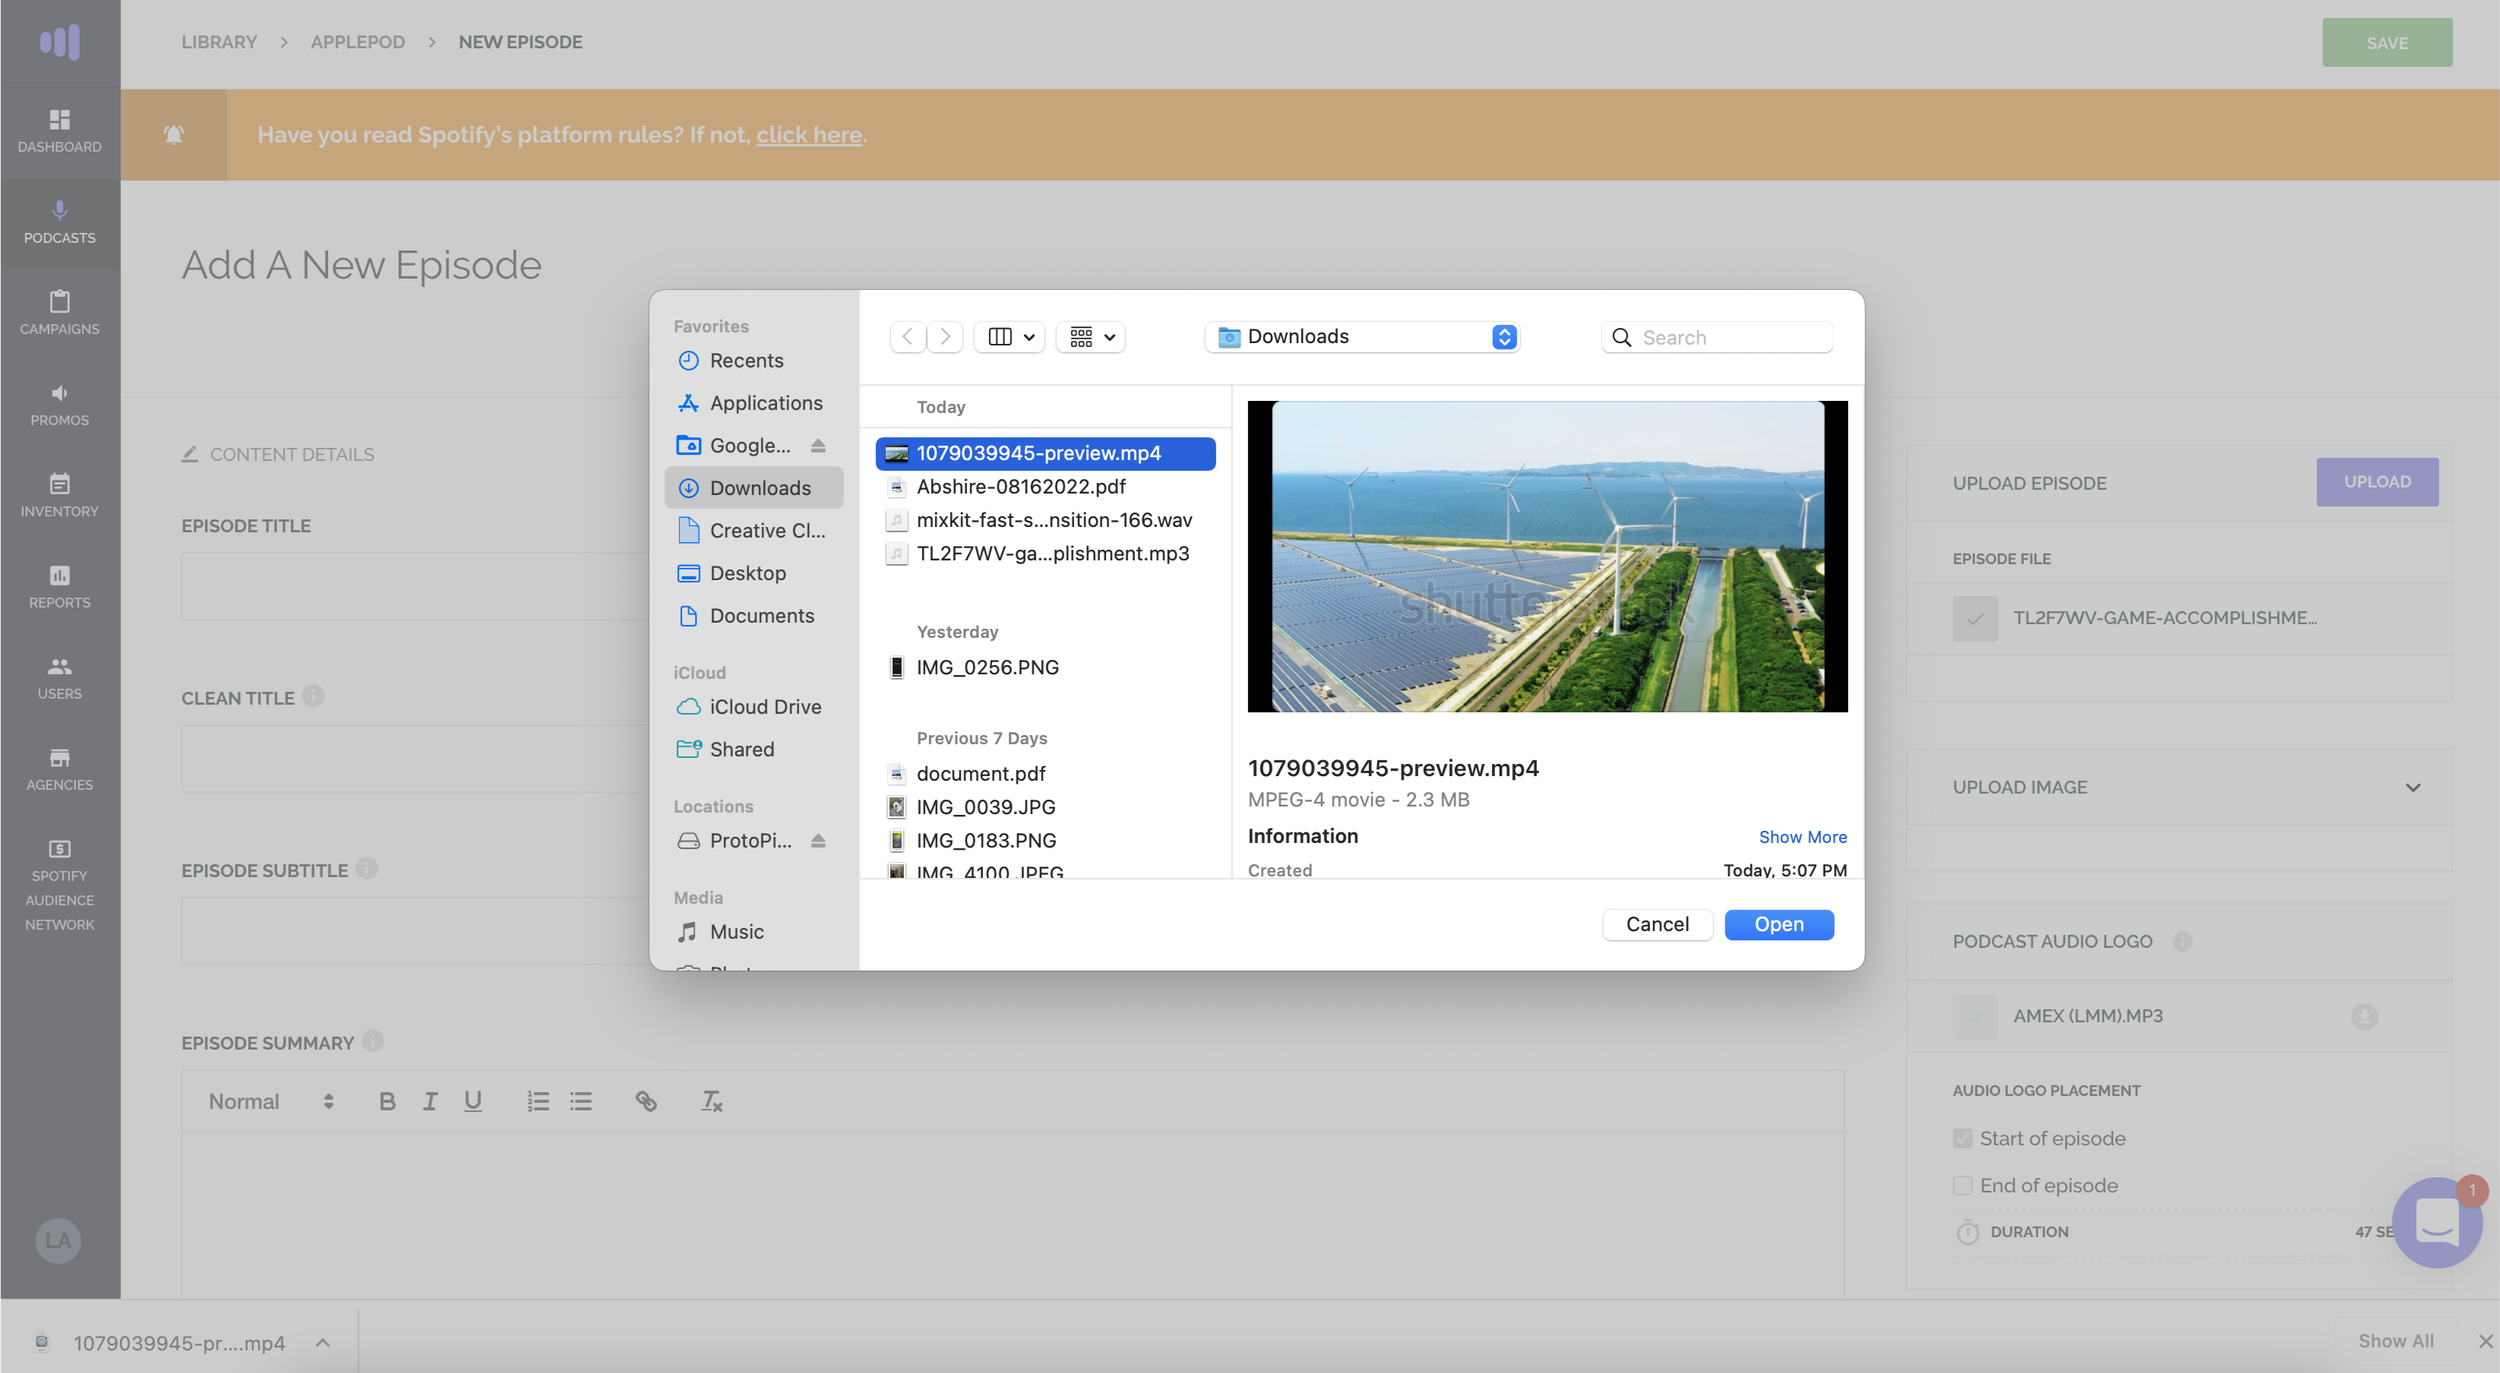Click the Bold formatting icon
This screenshot has width=2500, height=1373.
tap(387, 1101)
